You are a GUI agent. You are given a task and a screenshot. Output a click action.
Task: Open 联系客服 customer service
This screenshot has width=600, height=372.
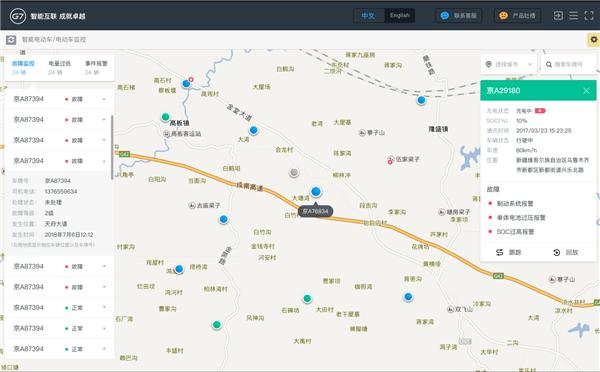458,16
